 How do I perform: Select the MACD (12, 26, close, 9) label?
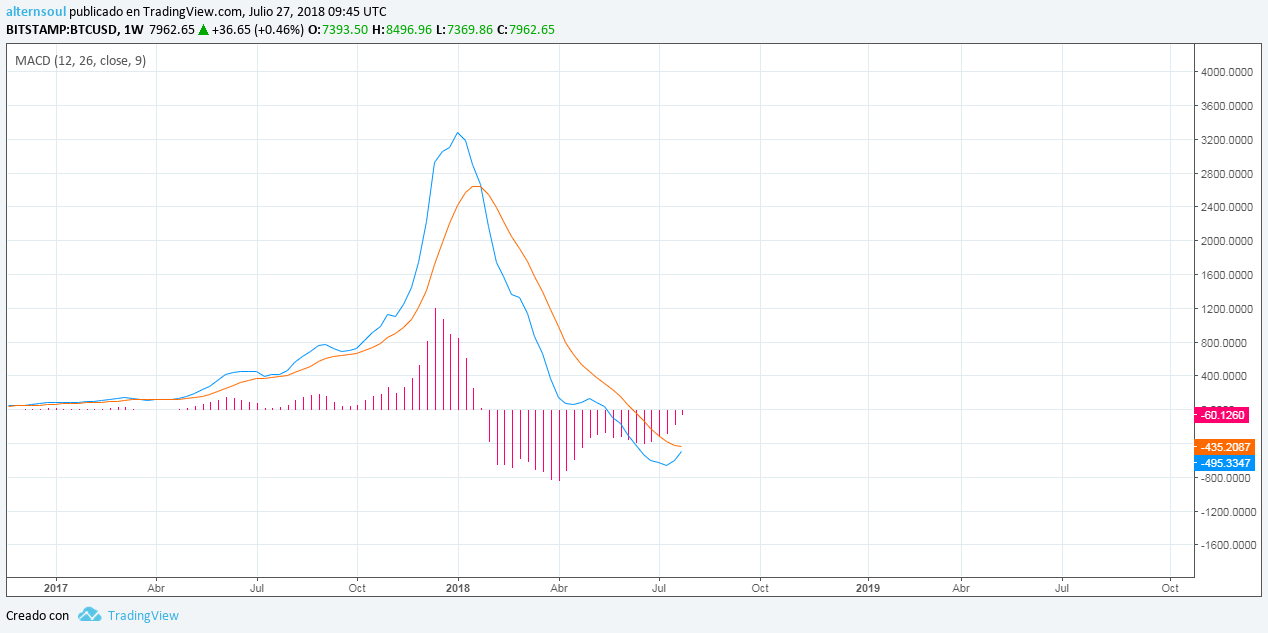point(81,61)
